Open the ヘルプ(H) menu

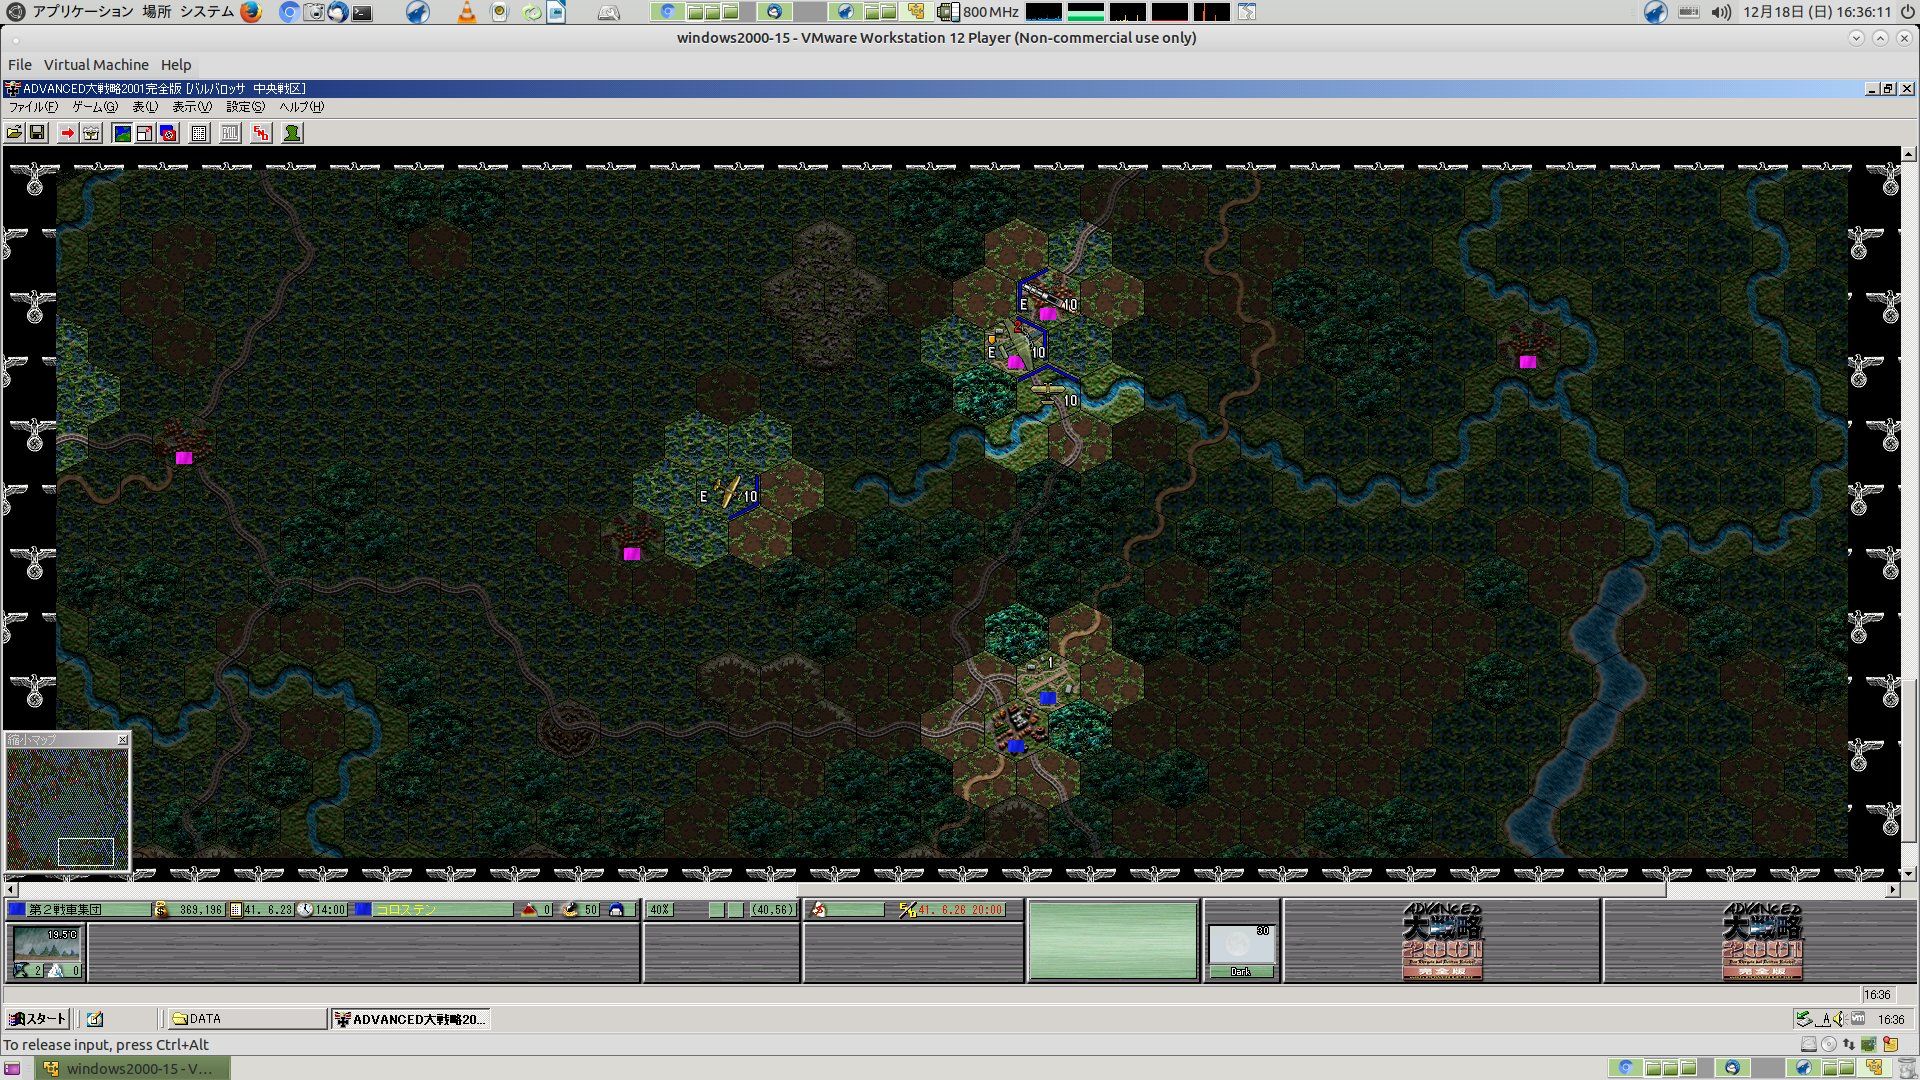(x=301, y=107)
